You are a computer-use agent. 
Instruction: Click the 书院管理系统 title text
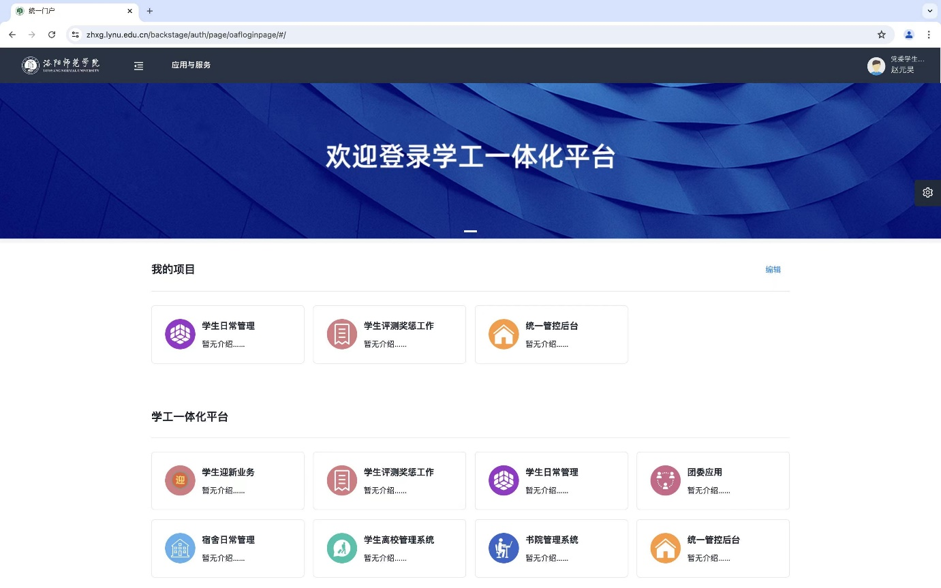pyautogui.click(x=552, y=540)
